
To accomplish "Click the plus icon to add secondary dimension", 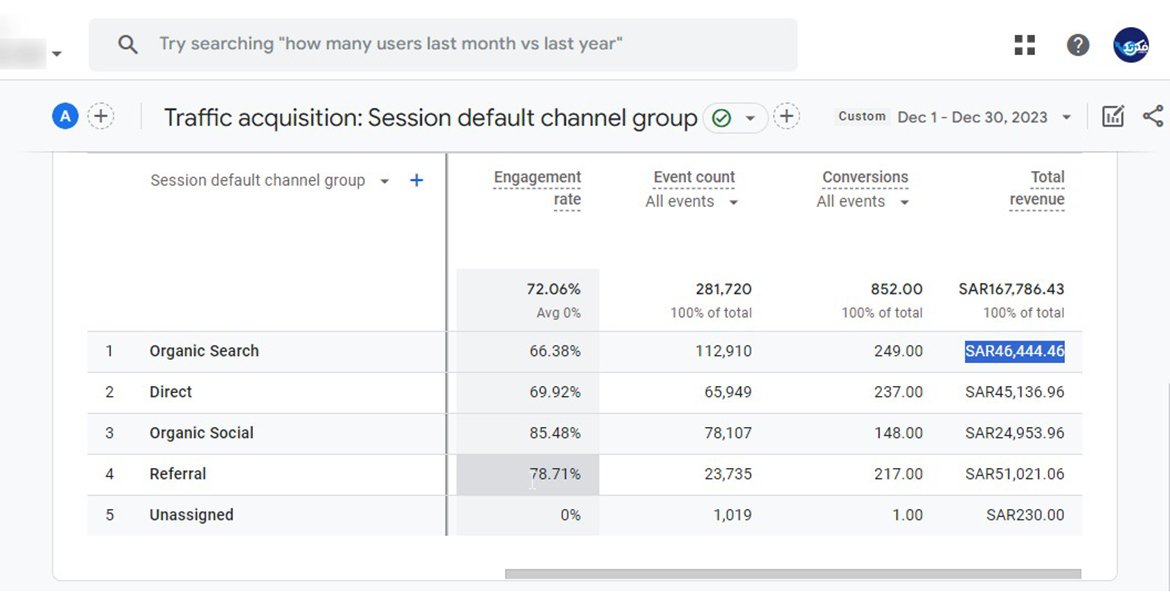I will click(417, 180).
